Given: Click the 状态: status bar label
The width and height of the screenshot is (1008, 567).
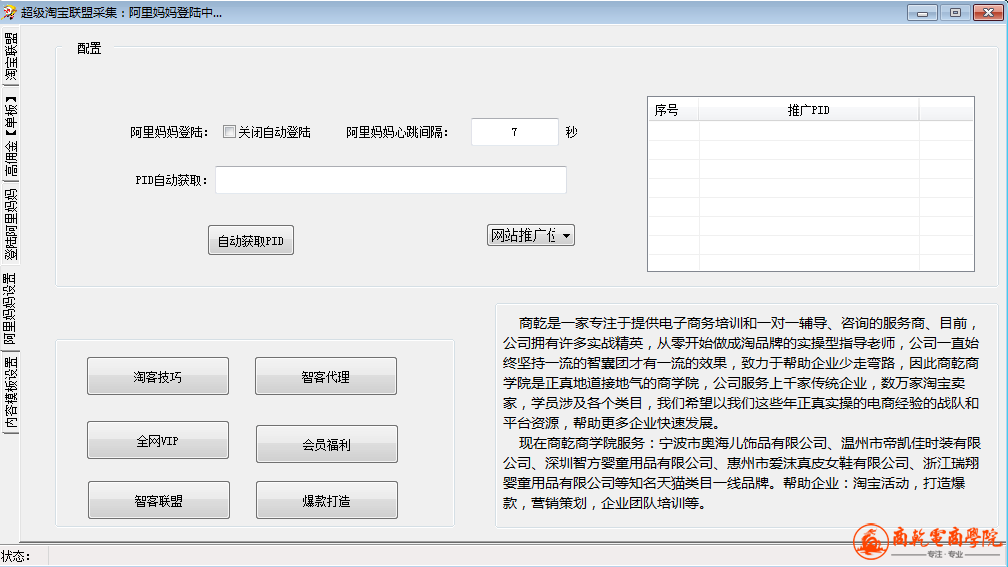Looking at the screenshot, I should (x=15, y=556).
